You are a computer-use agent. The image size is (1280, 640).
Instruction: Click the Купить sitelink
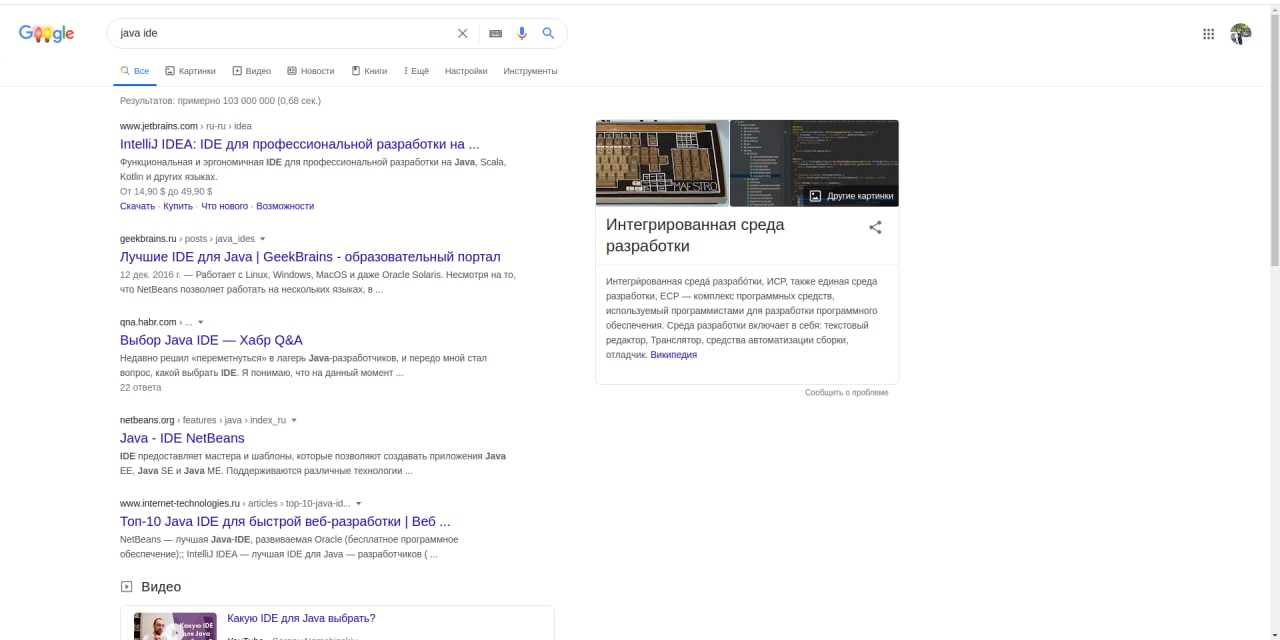[x=178, y=206]
